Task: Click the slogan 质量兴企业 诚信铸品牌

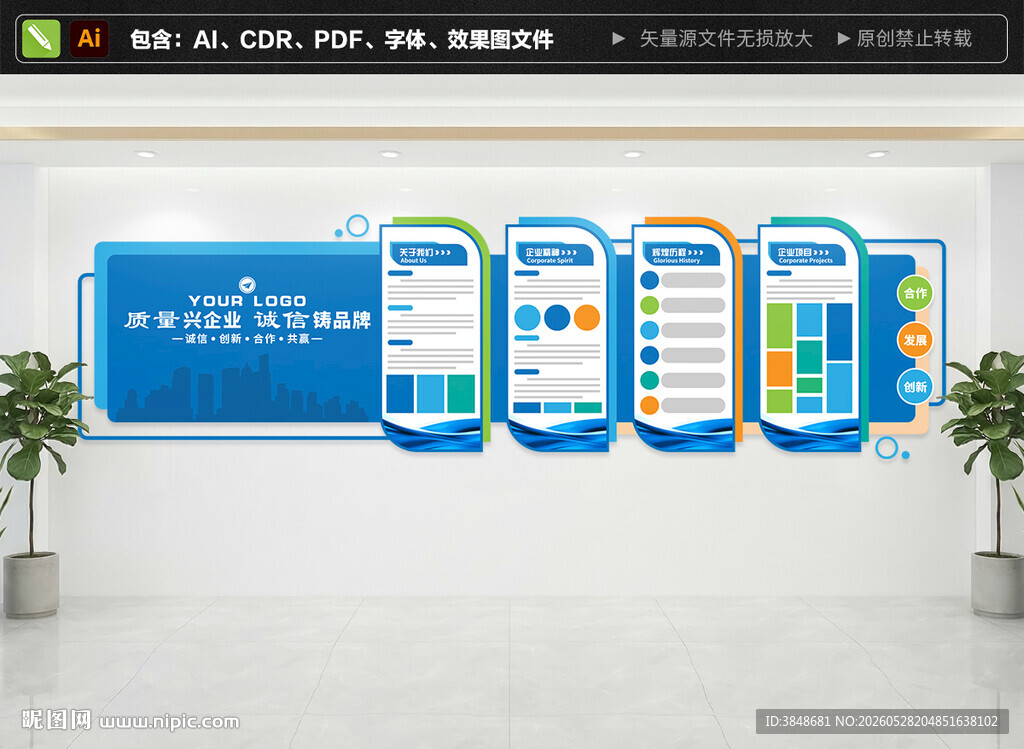Action: click(248, 320)
